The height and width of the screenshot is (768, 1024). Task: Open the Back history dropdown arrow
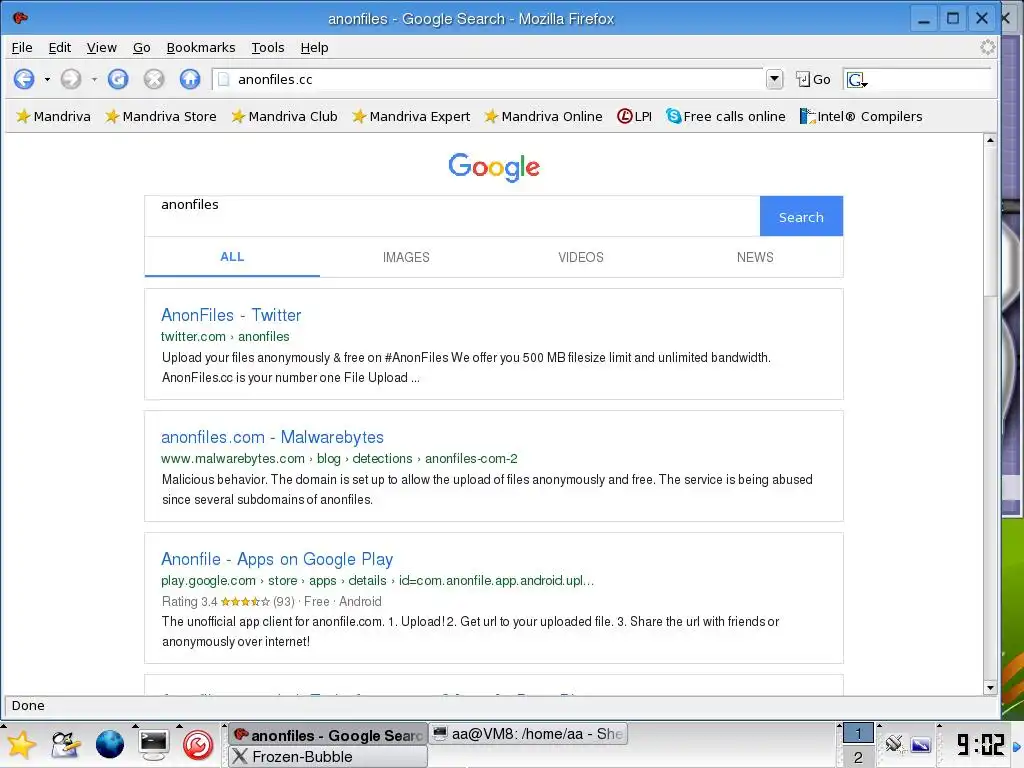(x=47, y=80)
